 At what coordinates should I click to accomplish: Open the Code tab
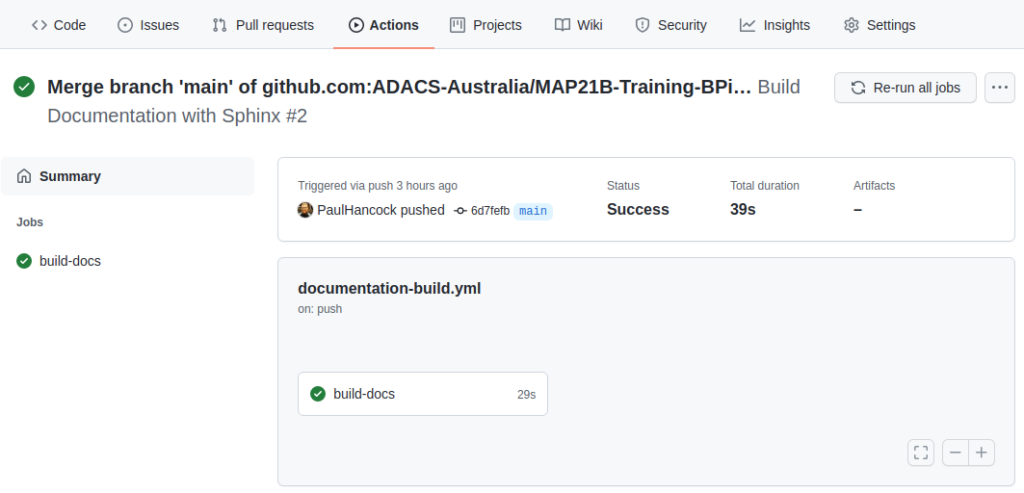click(59, 25)
